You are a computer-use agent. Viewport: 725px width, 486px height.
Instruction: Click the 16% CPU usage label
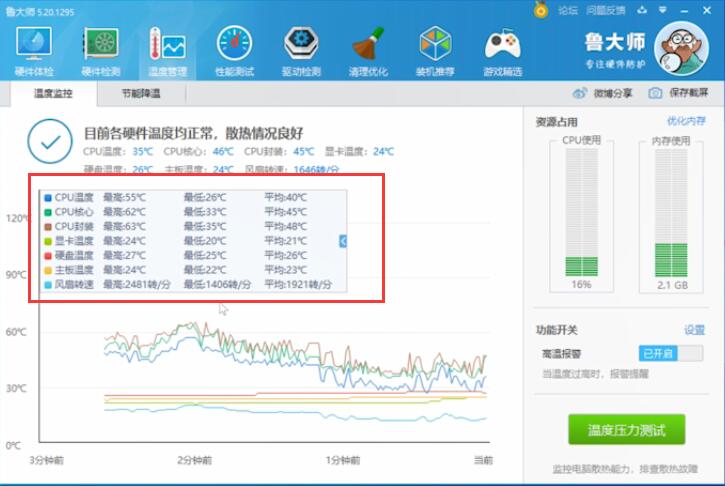[x=581, y=284]
